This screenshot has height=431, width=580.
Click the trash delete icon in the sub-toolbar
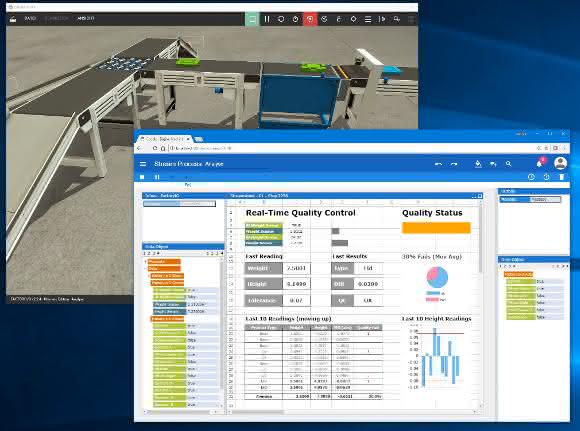pyautogui.click(x=562, y=177)
